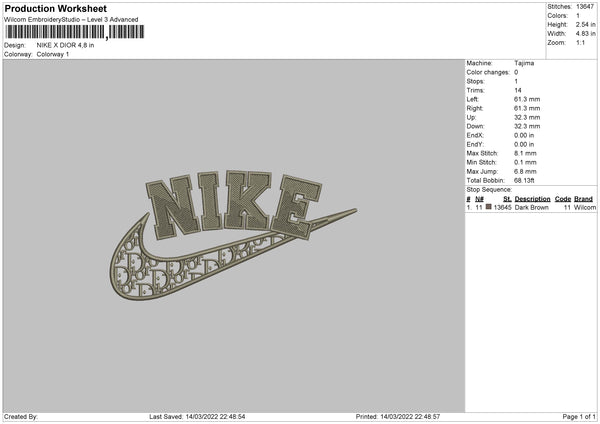Viewport: 600px width, 424px height.
Task: Click the colorway value "Colorway 1"
Action: (53, 54)
